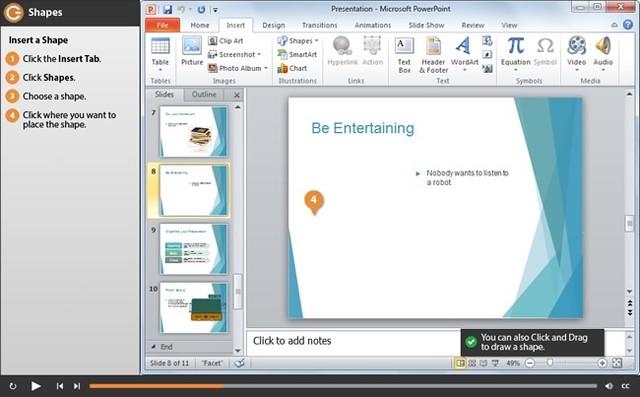The height and width of the screenshot is (397, 640).
Task: Customize Quick Access Toolbar dropdown arrow
Action: pyautogui.click(x=215, y=9)
